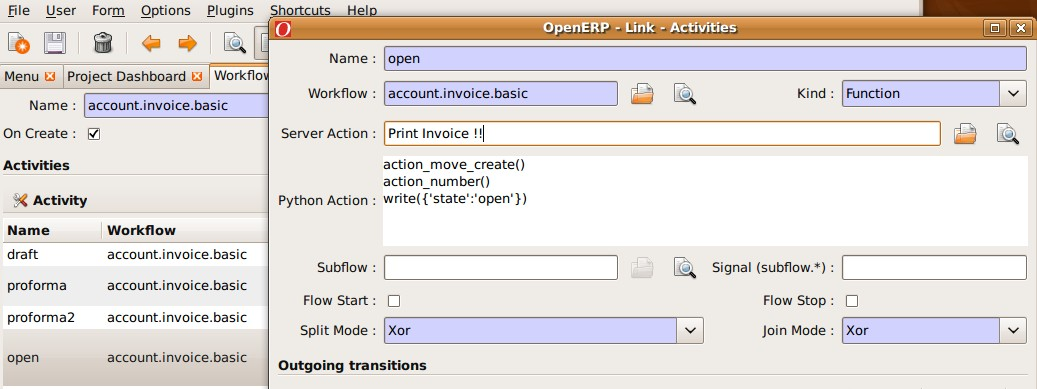Click the New record toolbar icon
Image resolution: width=1037 pixels, height=389 pixels.
pyautogui.click(x=19, y=44)
